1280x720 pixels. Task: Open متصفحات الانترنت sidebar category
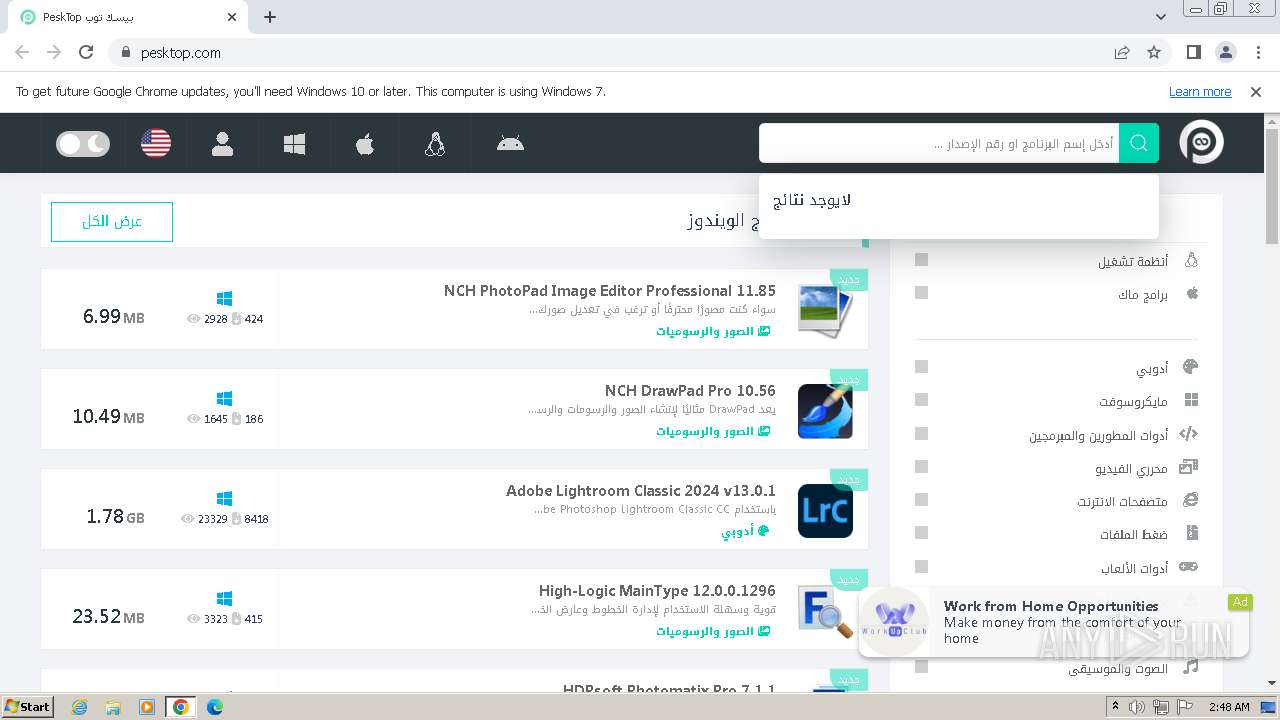click(x=1123, y=502)
